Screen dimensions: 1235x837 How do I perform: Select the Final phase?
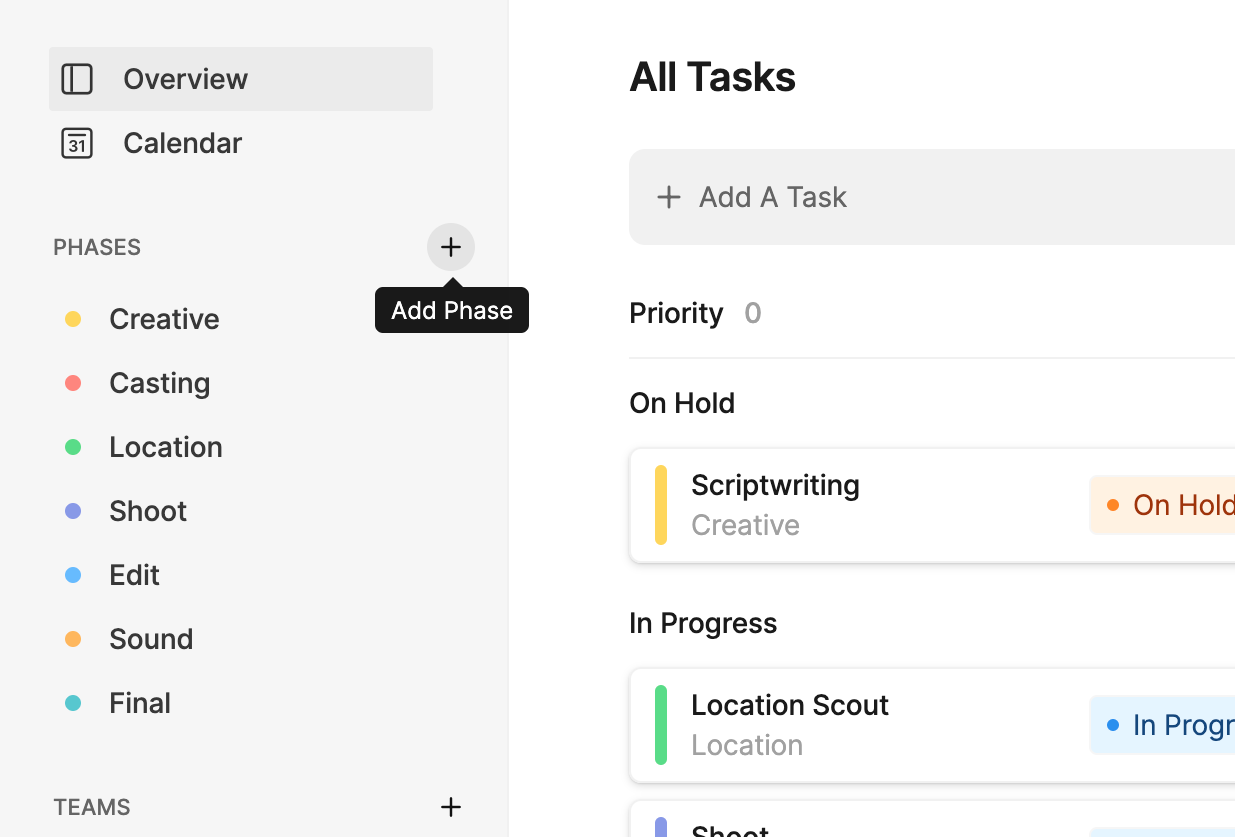coord(140,703)
